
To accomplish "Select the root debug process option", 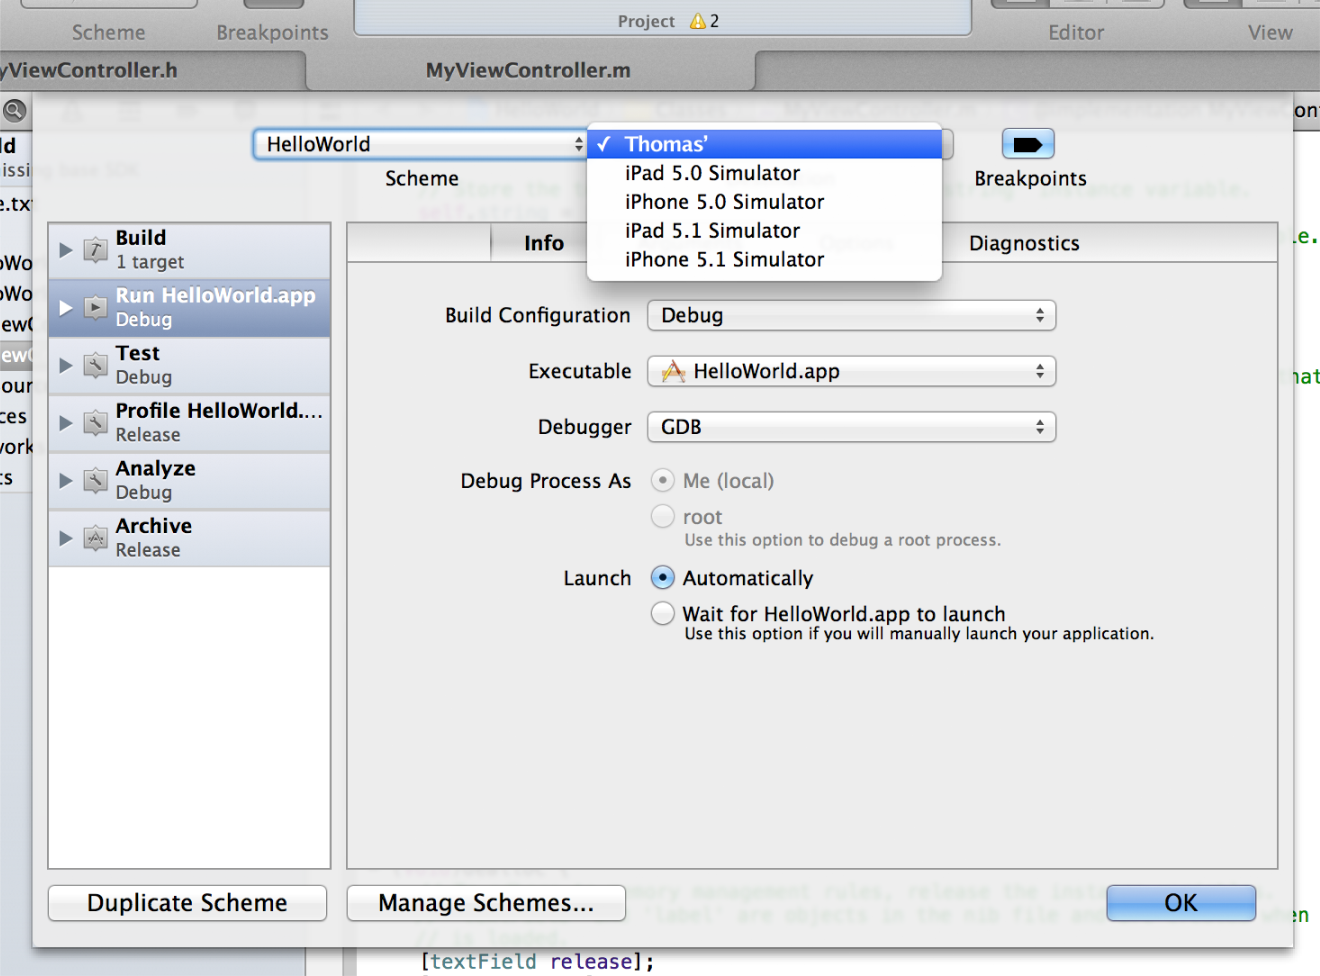I will tap(662, 517).
